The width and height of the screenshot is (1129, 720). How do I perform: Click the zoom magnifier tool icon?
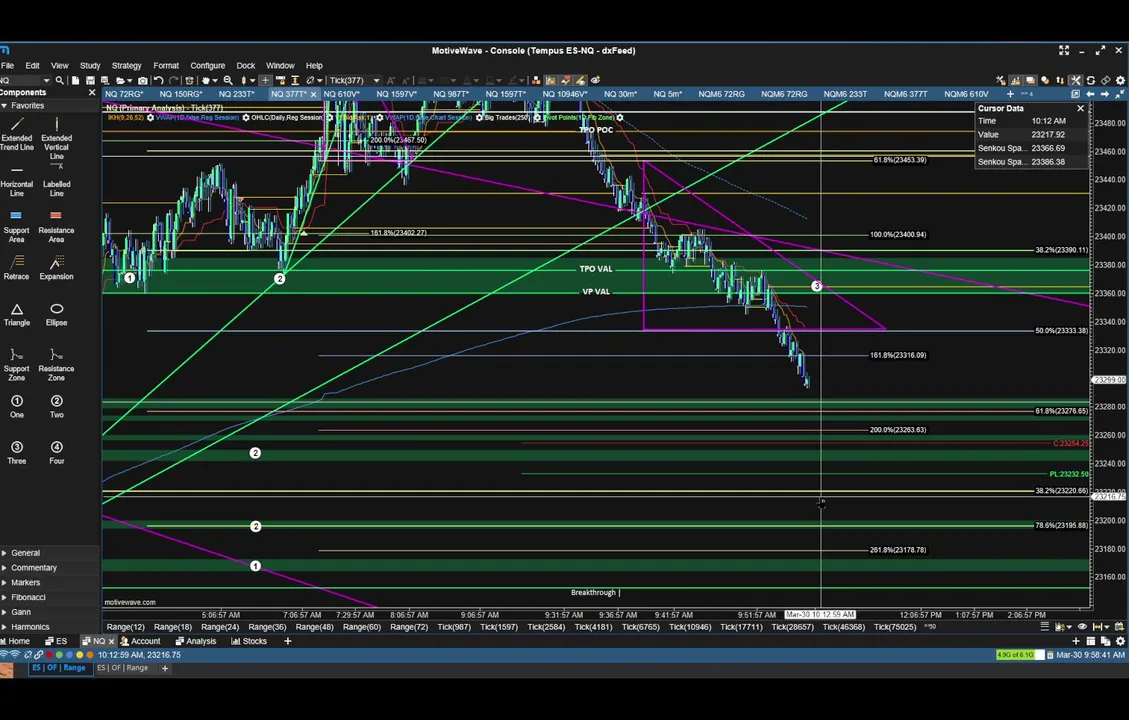click(x=228, y=81)
